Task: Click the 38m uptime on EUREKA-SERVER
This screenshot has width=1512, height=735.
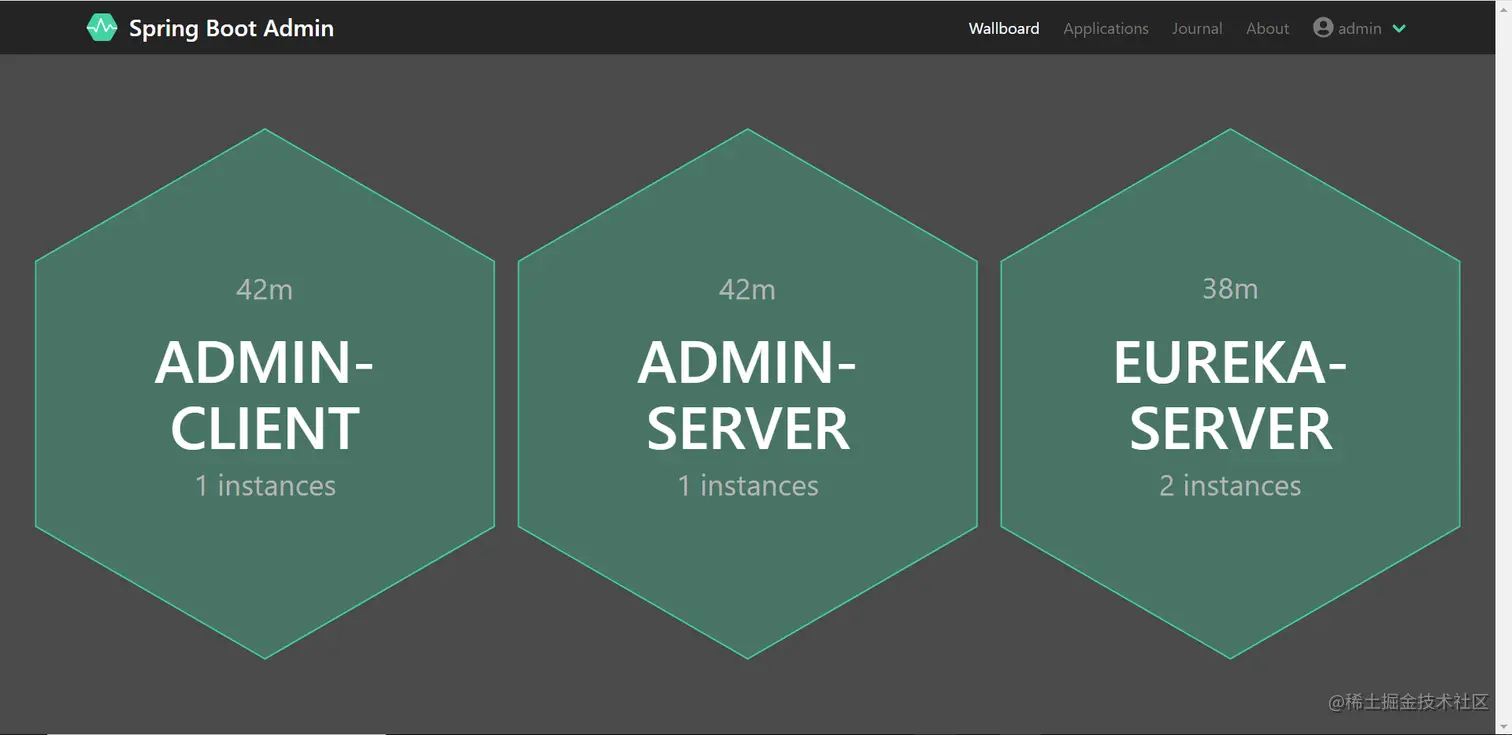Action: point(1230,289)
